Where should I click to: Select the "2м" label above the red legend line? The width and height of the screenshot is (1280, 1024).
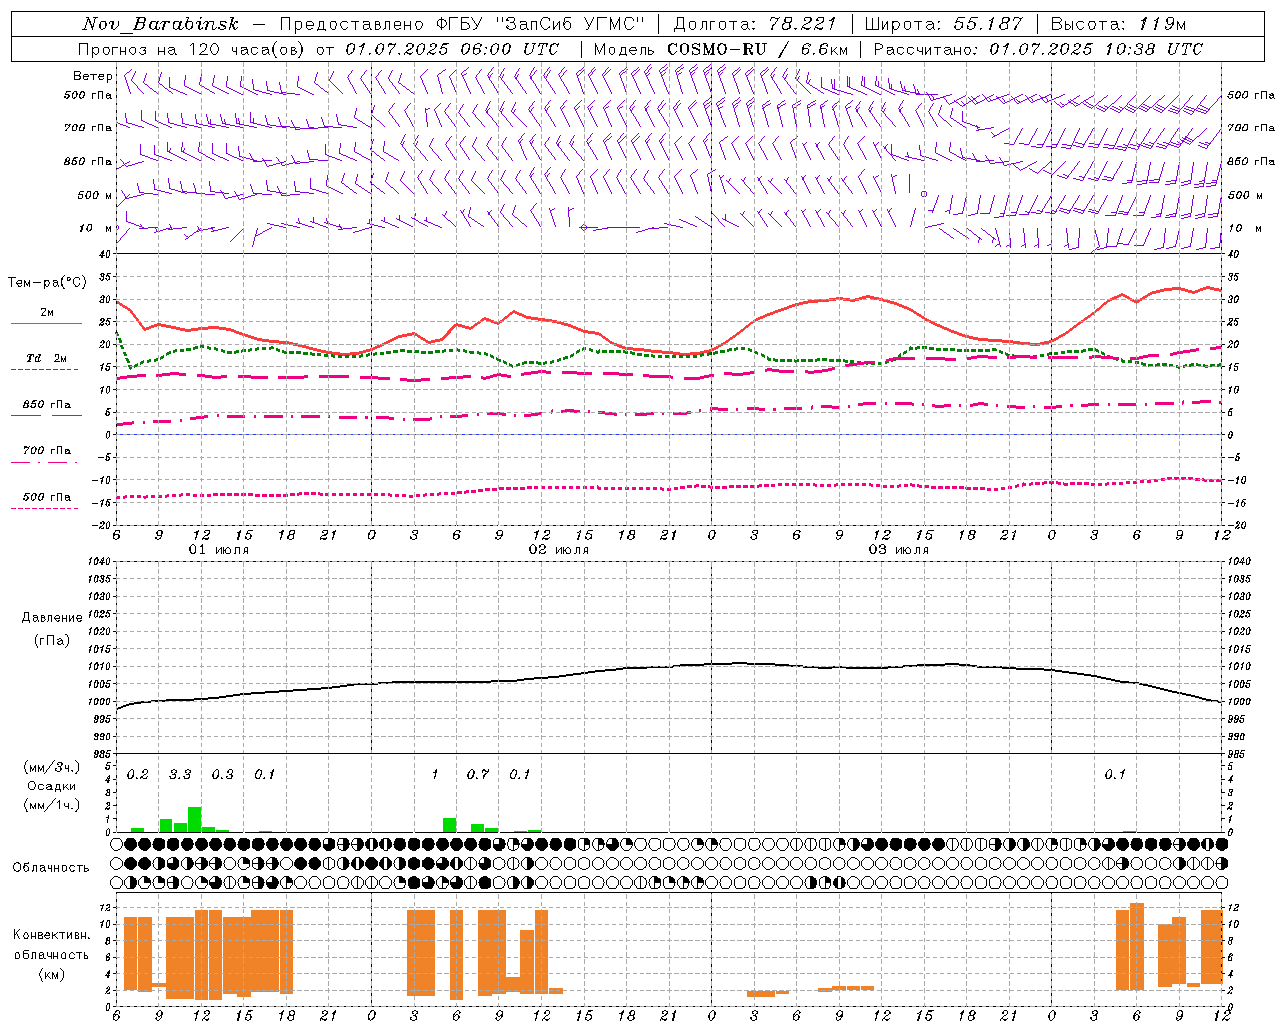coord(47,313)
